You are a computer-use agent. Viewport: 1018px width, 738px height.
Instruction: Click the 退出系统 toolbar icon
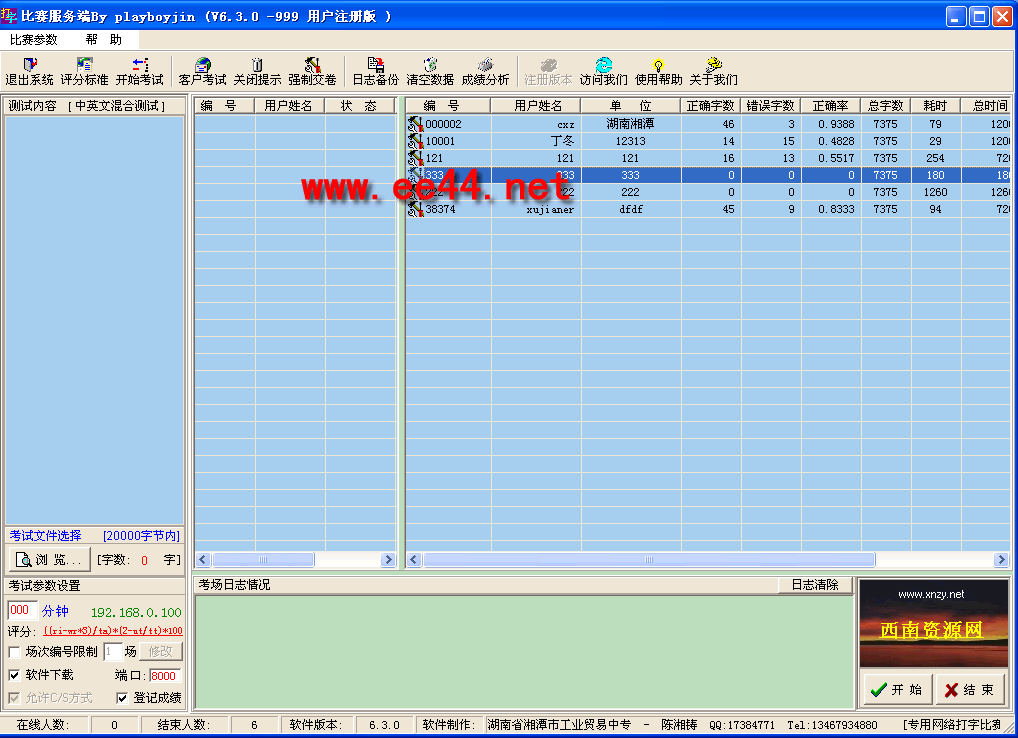(29, 71)
